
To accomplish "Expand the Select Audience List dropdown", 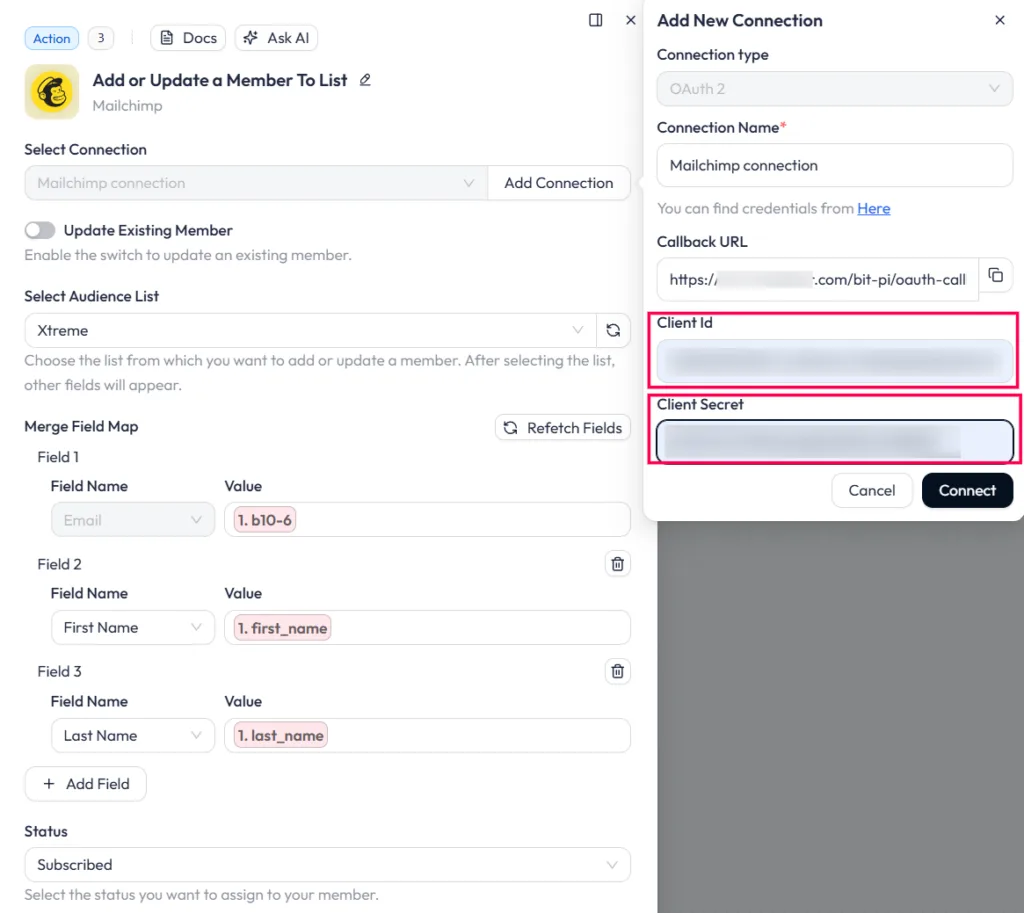I will (x=310, y=330).
